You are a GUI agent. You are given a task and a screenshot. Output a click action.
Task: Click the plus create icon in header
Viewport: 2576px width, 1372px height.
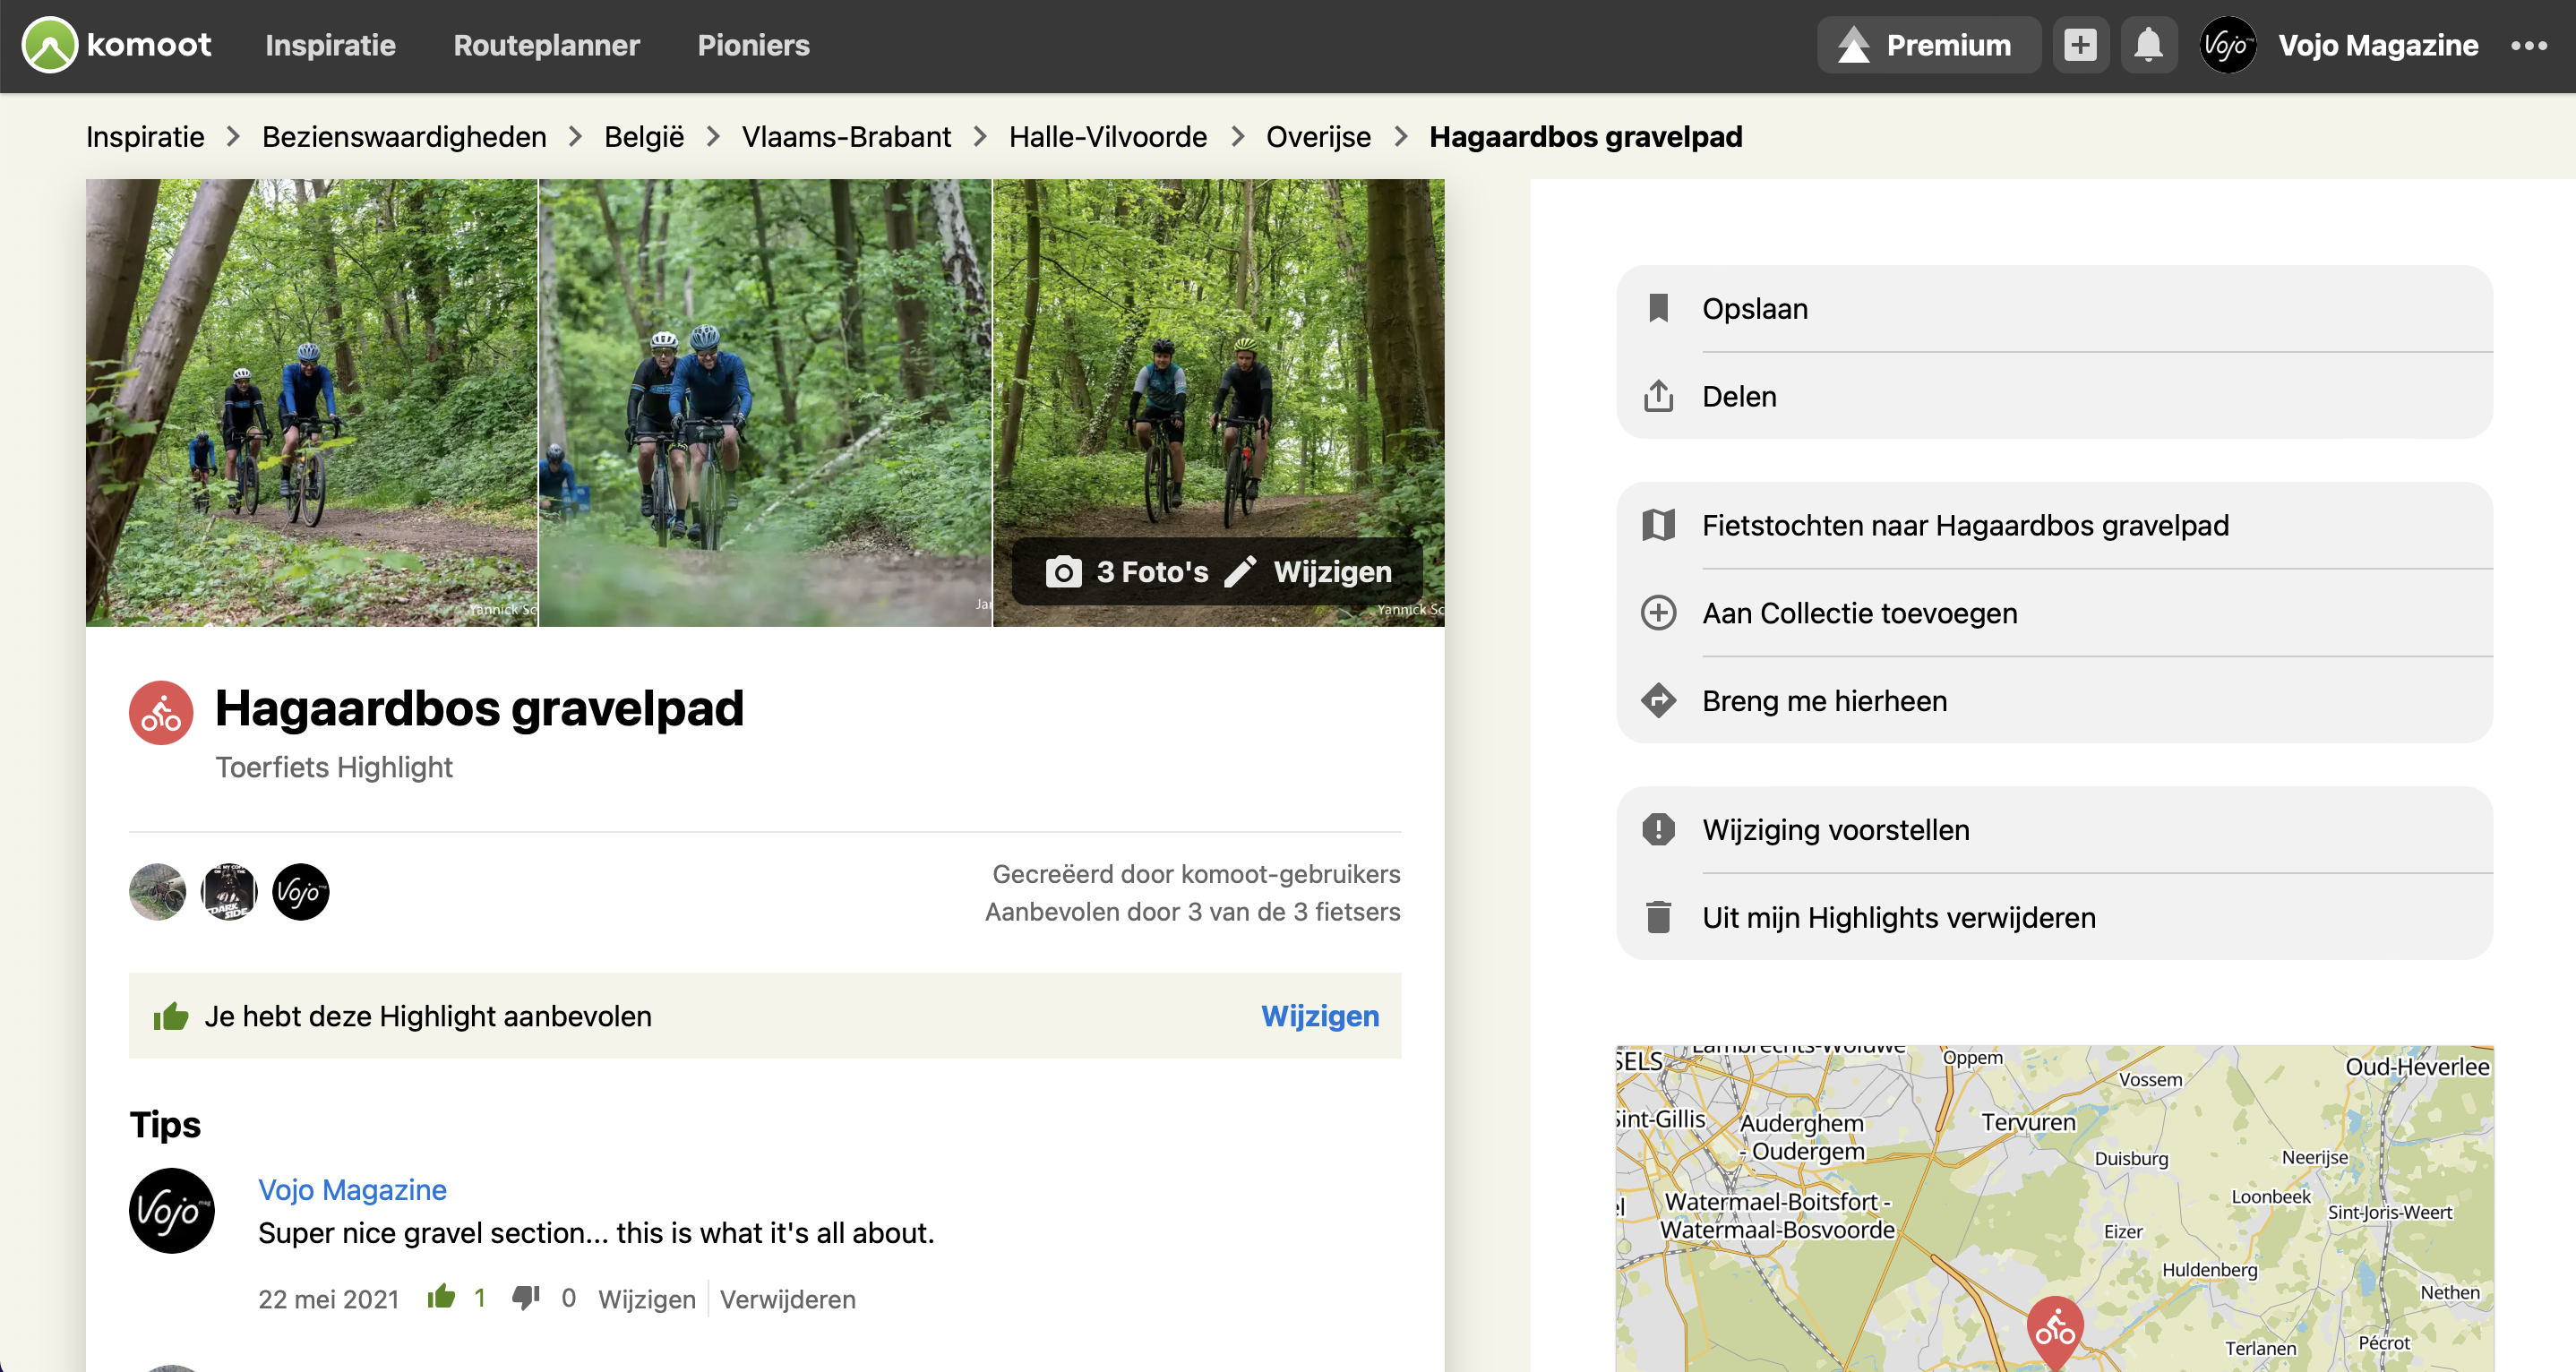2080,45
